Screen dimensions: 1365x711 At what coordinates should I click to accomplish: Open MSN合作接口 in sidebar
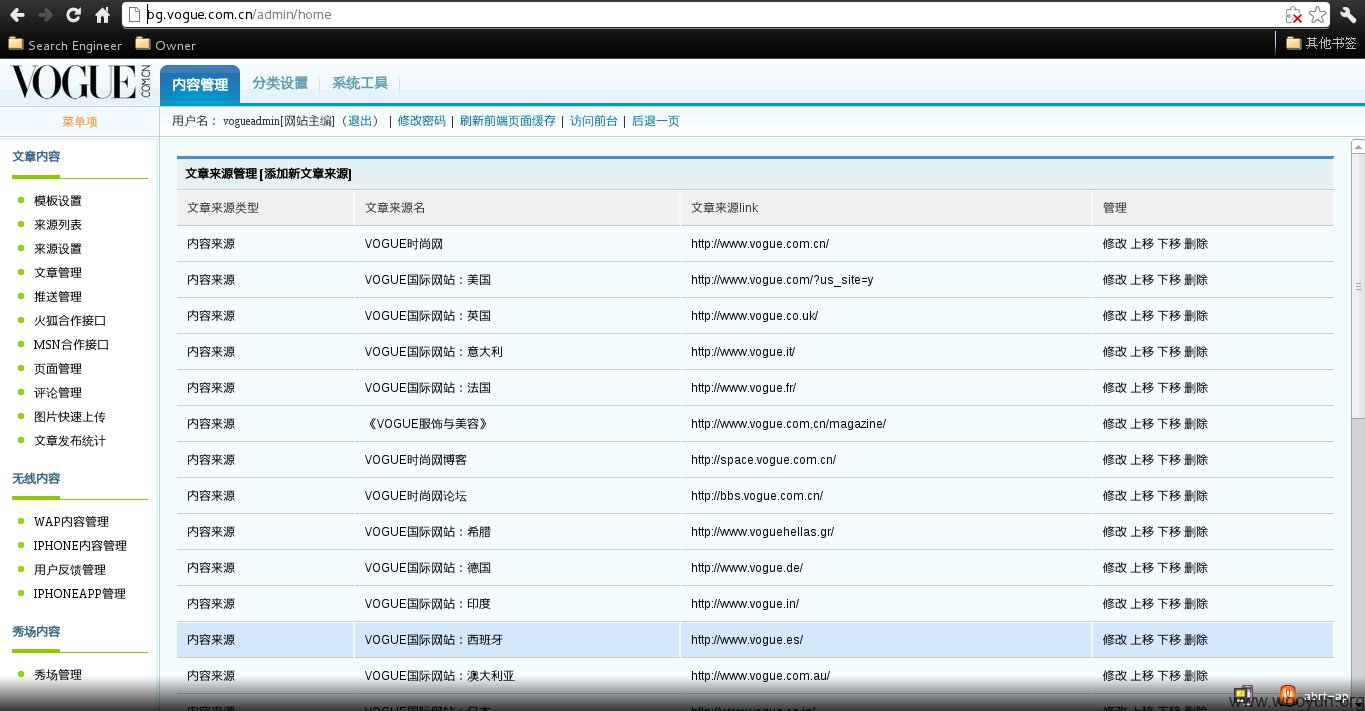pos(71,345)
